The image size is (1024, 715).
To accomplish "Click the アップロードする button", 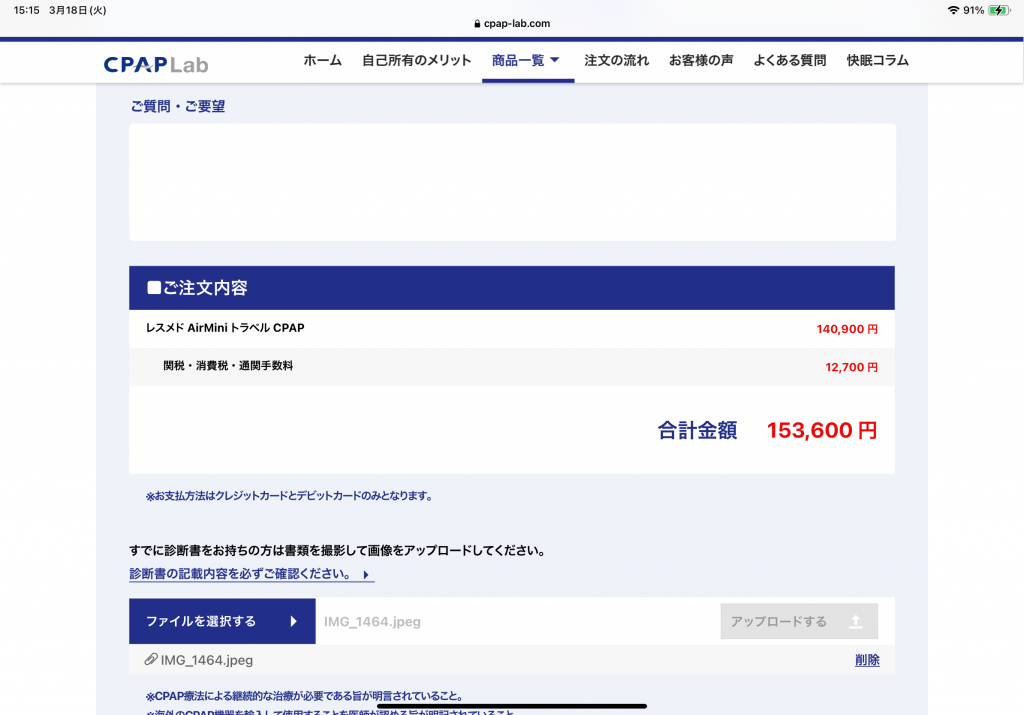I will (x=799, y=621).
